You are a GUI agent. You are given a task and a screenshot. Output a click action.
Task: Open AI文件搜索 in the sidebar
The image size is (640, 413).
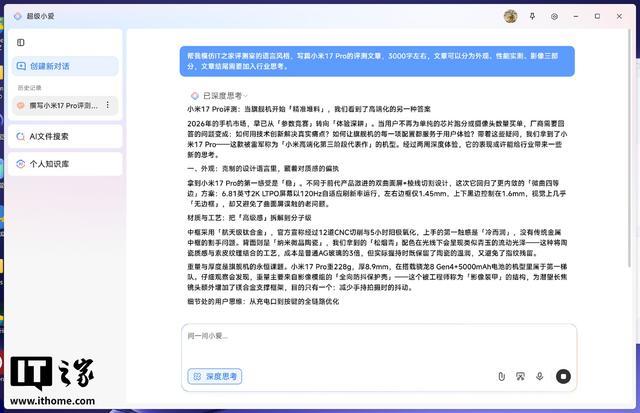pyautogui.click(x=65, y=136)
